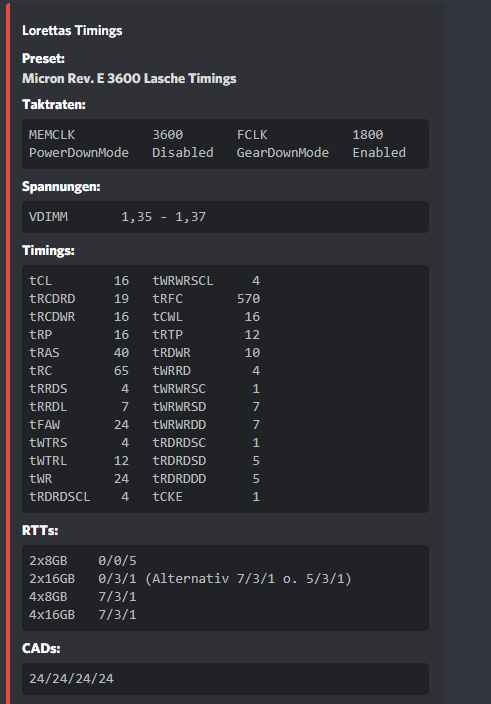Click the PowerDownMode Disabled entry
This screenshot has width=491, height=704.
pos(121,153)
